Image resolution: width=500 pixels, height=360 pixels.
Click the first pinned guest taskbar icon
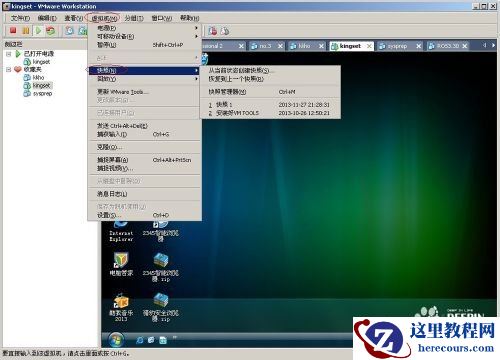[140, 340]
